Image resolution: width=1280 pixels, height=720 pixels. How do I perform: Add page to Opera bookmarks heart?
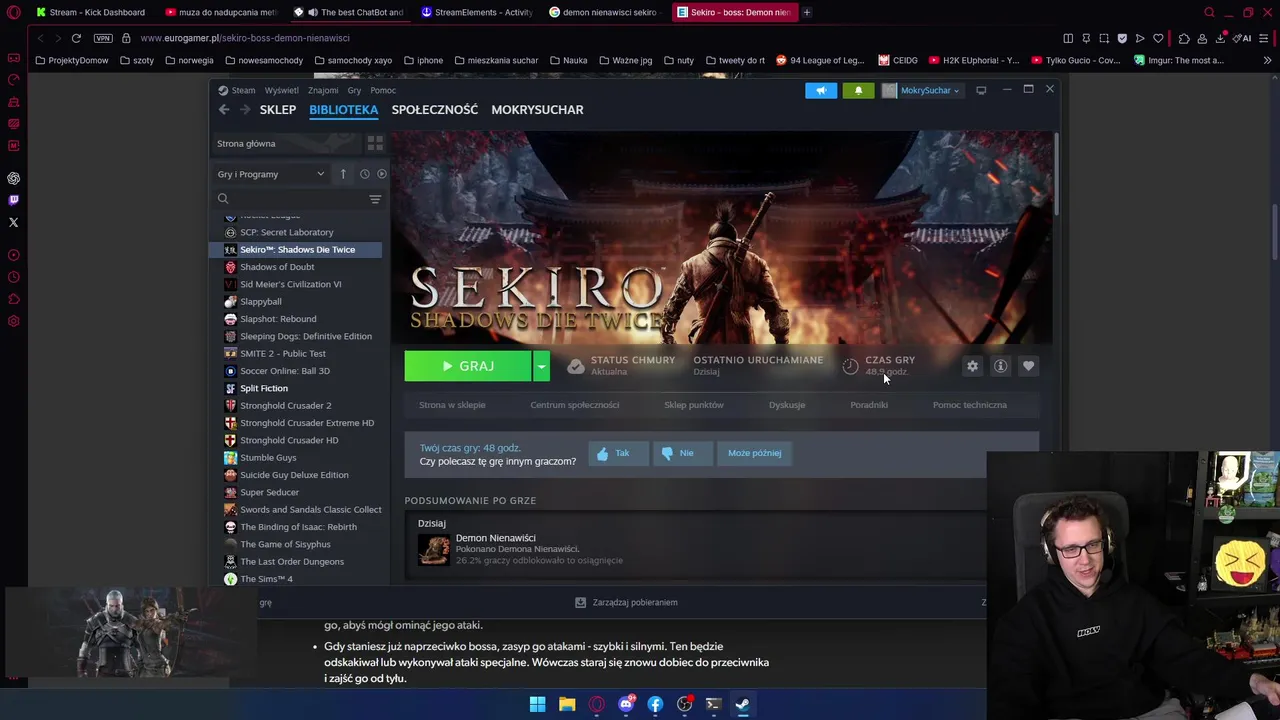[1158, 38]
